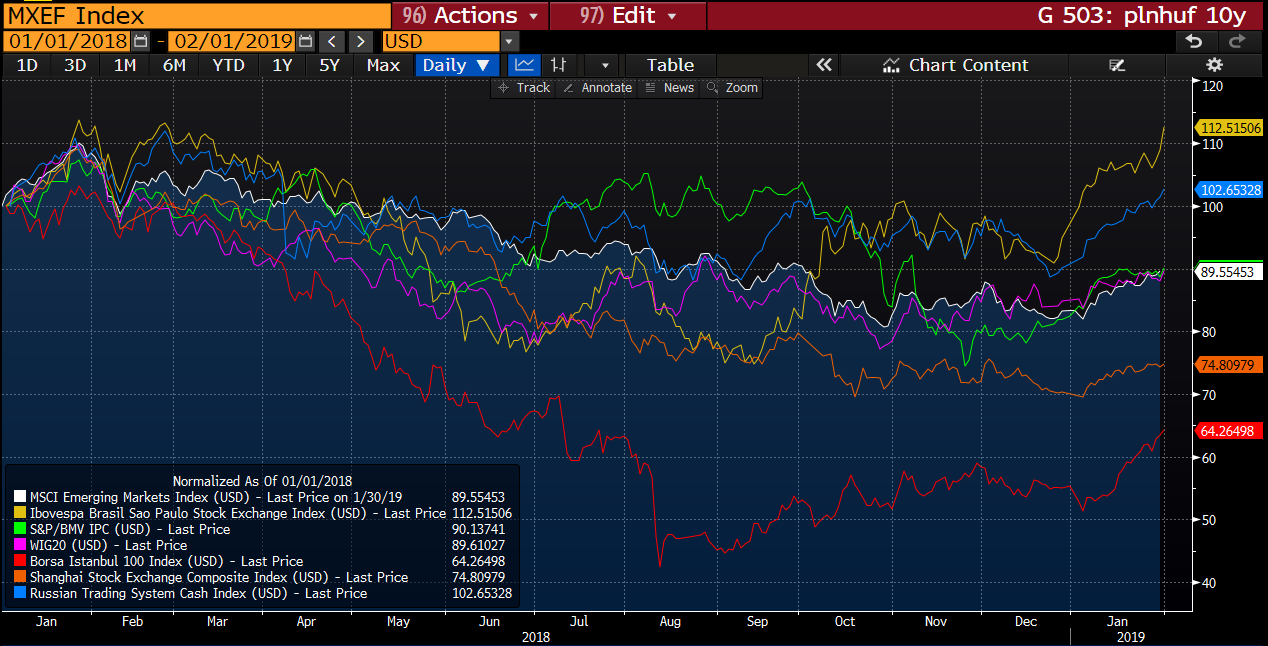Open the Daily periodicity dropdown
This screenshot has width=1268, height=646.
(457, 65)
